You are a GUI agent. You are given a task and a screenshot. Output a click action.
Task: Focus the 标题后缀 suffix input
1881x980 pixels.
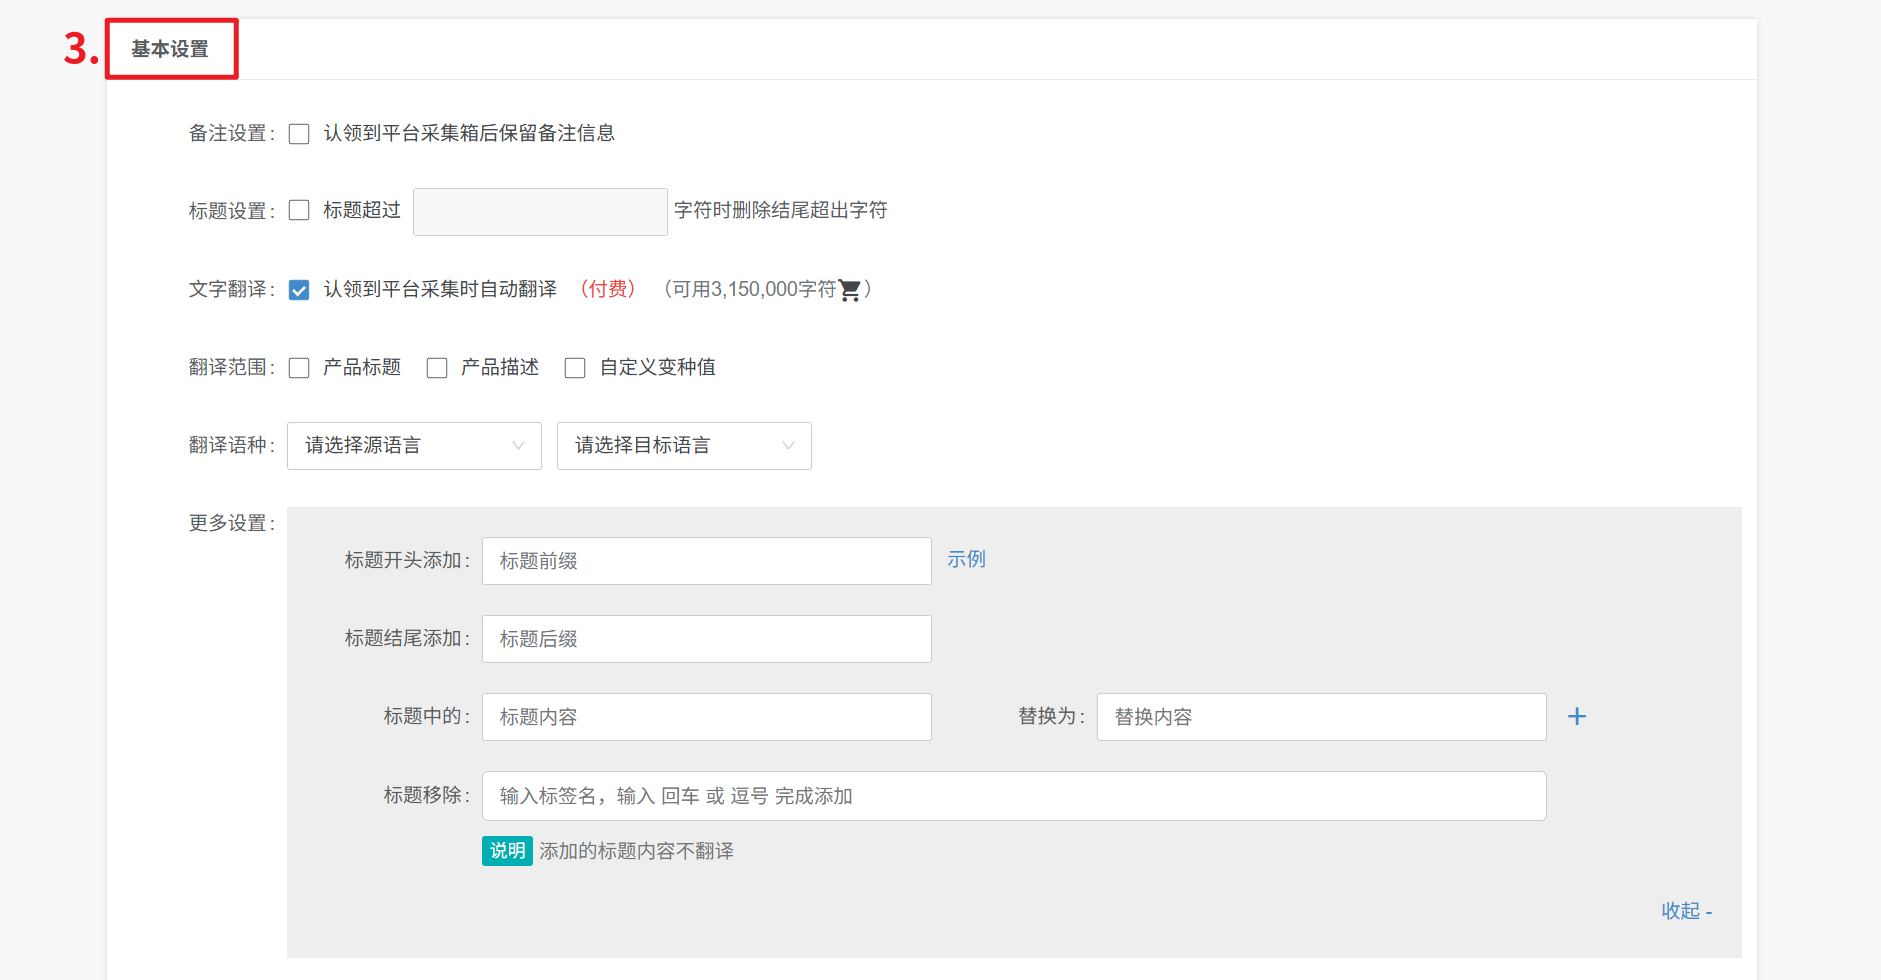point(706,639)
